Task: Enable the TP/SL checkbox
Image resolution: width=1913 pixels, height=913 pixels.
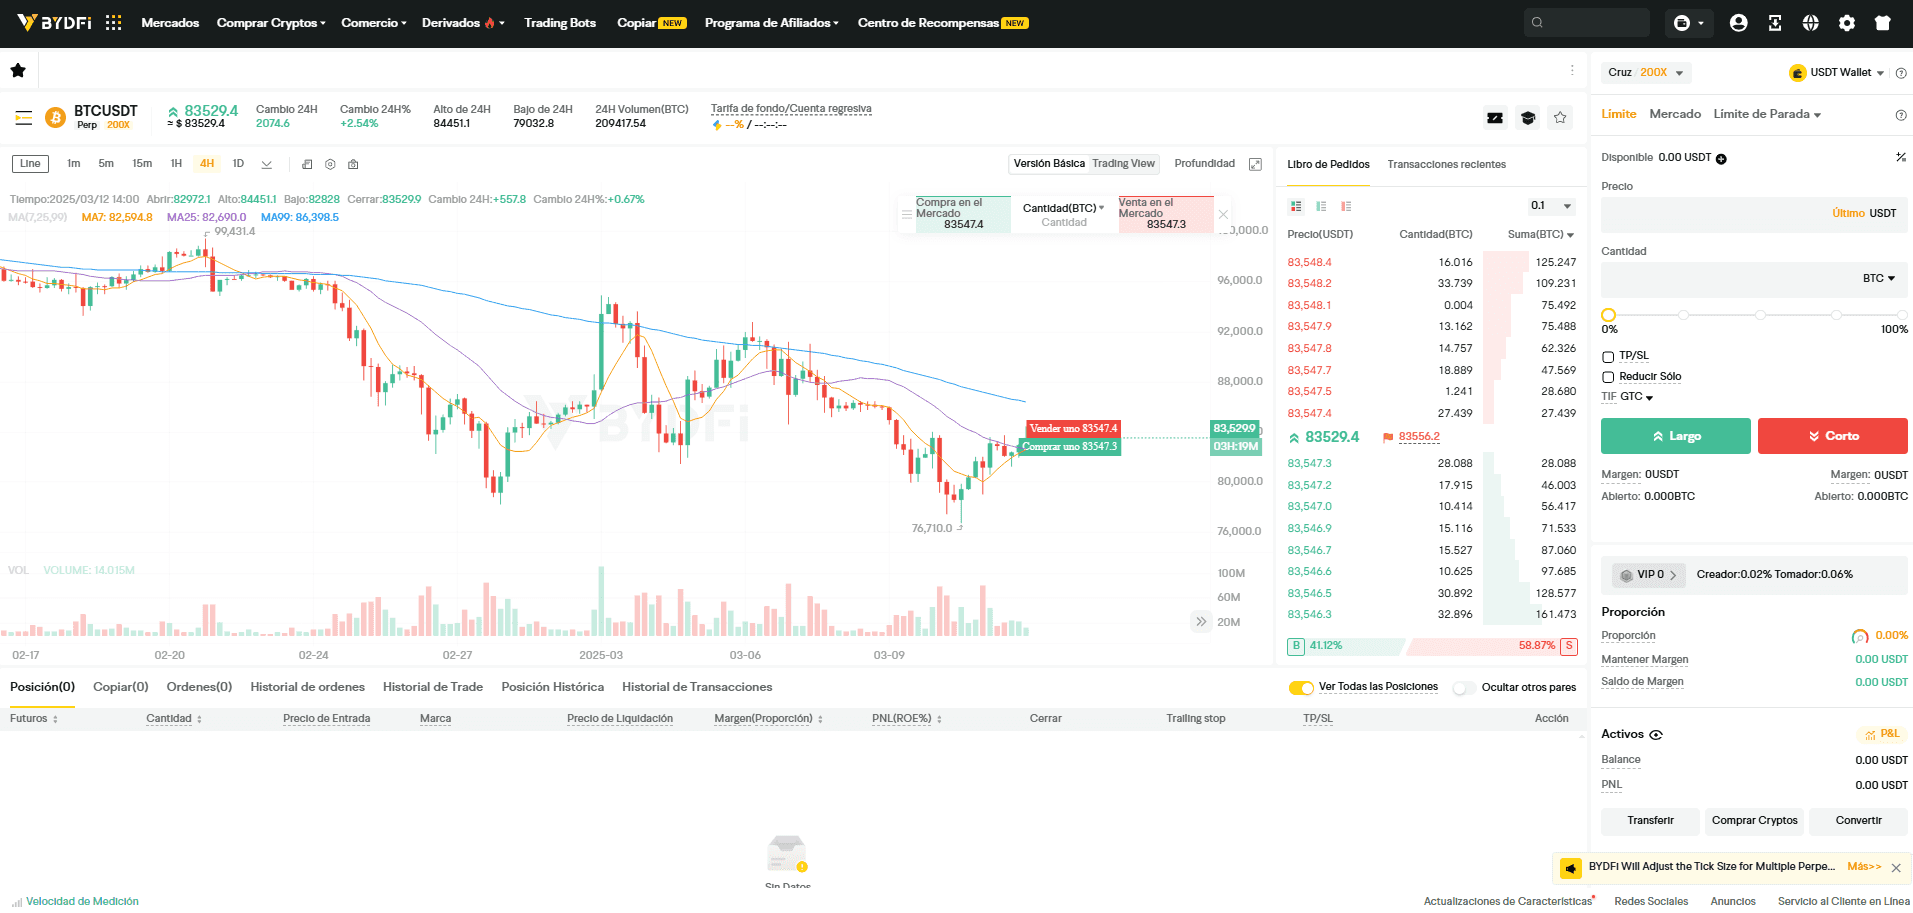Action: (x=1608, y=357)
